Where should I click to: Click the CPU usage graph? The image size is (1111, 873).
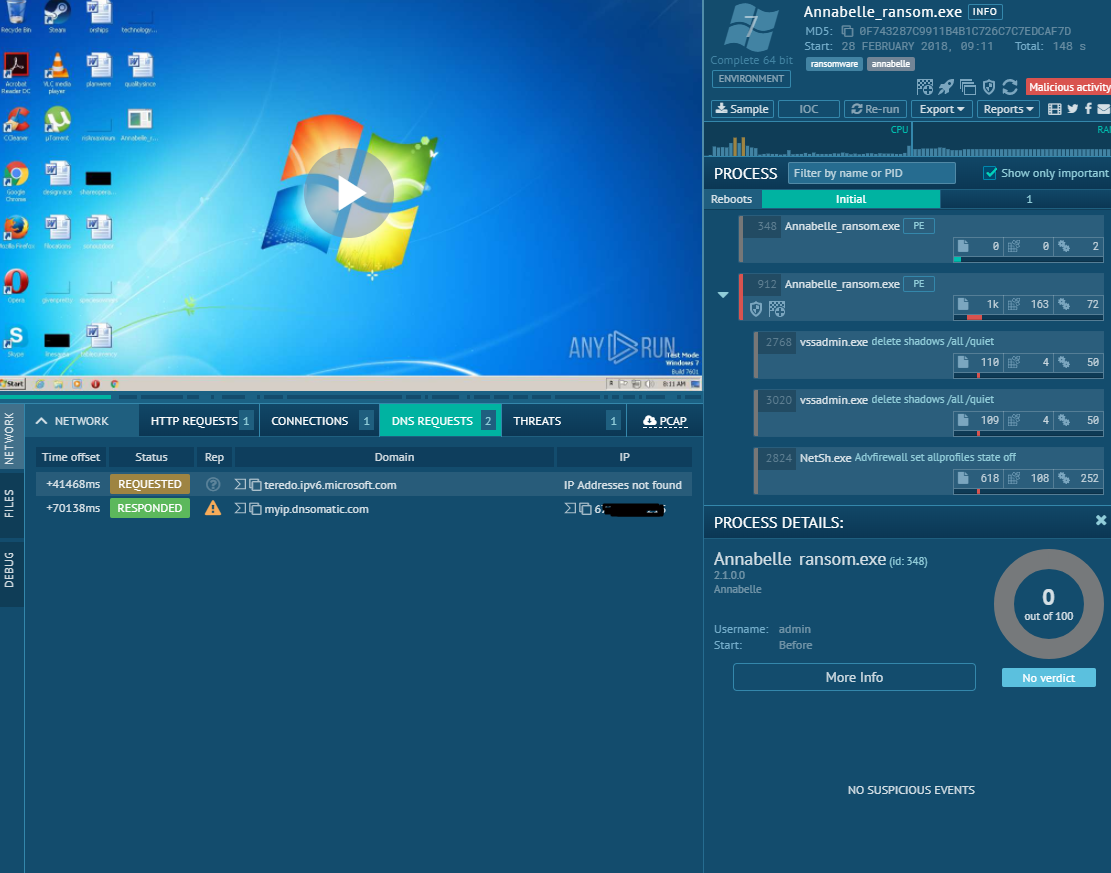point(808,140)
